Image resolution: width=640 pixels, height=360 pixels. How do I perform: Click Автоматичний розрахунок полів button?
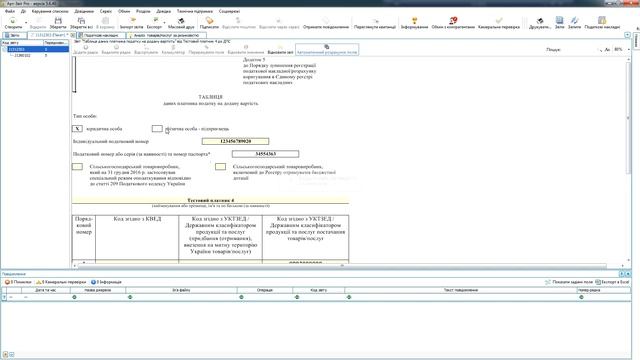click(327, 50)
